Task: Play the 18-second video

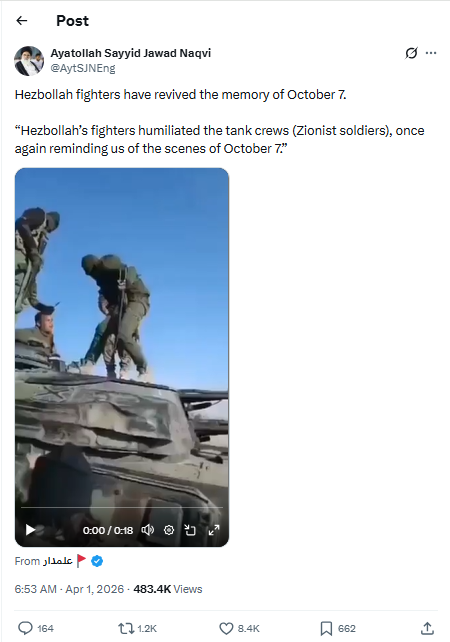Action: pos(30,530)
